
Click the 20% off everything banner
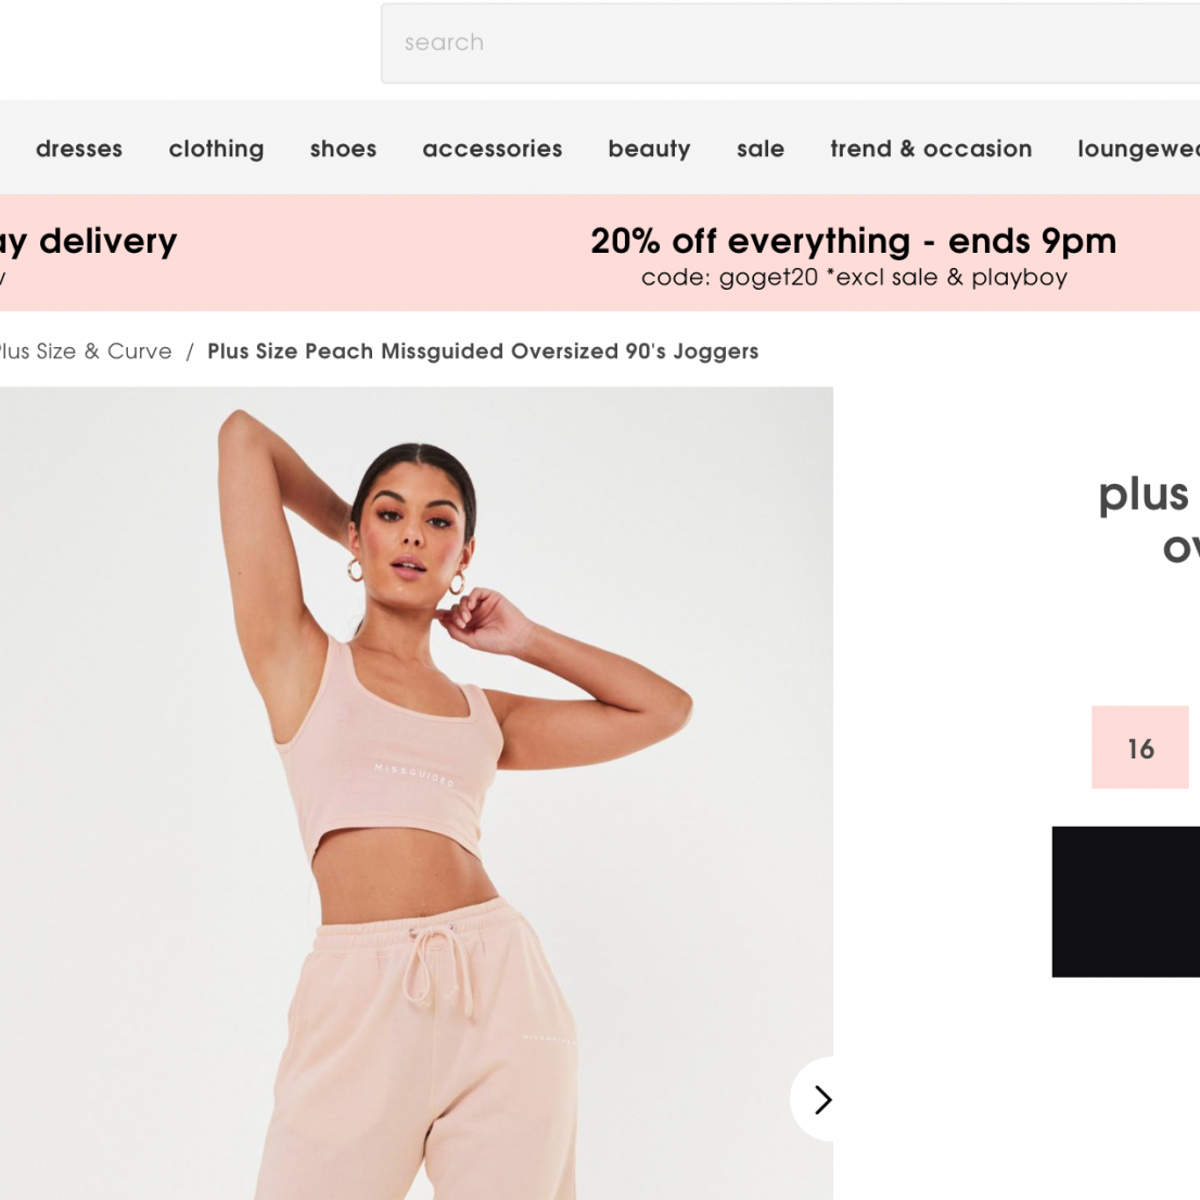[x=853, y=241]
